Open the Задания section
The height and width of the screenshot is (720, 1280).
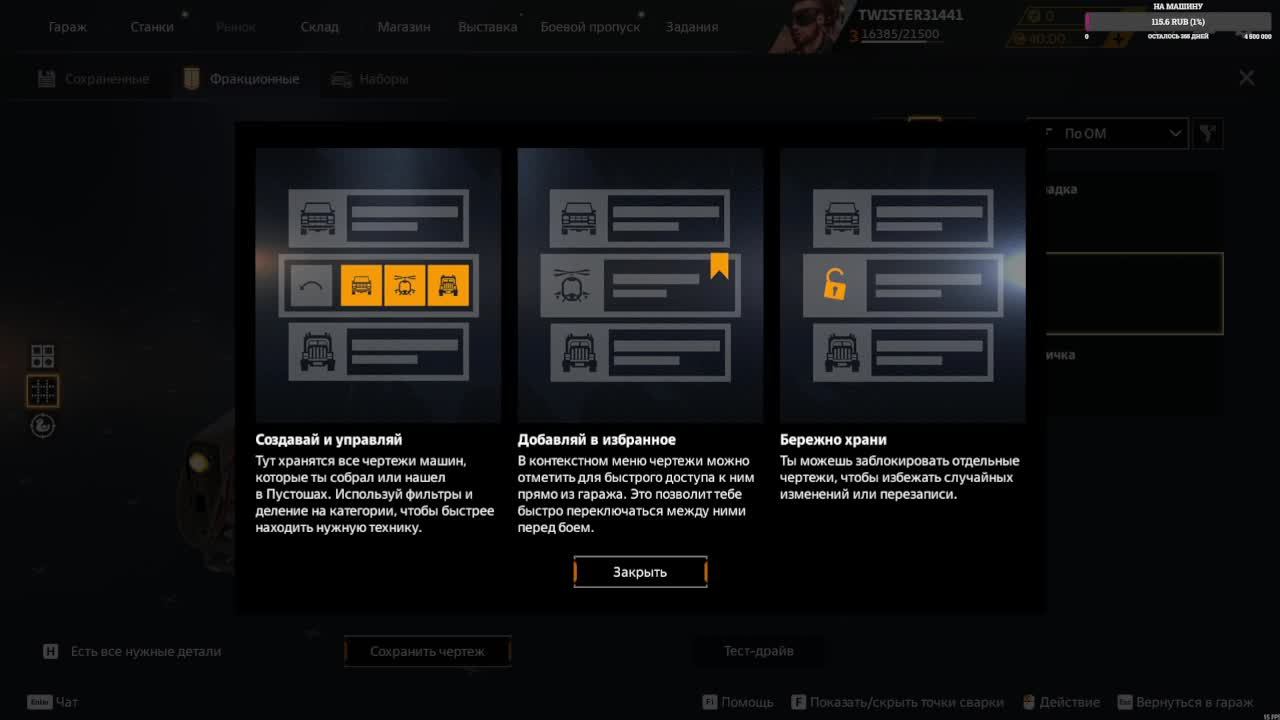pyautogui.click(x=692, y=27)
